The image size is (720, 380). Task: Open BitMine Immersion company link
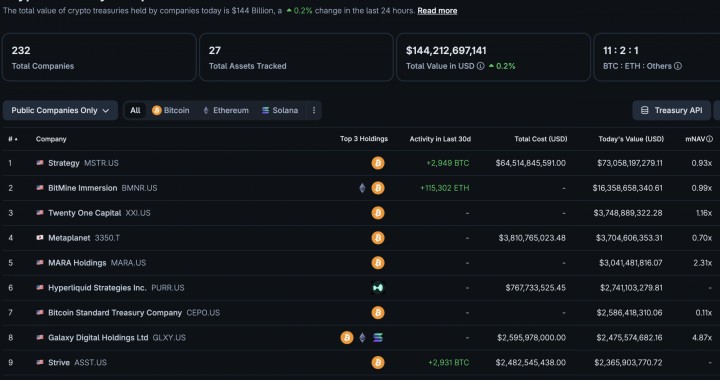83,188
